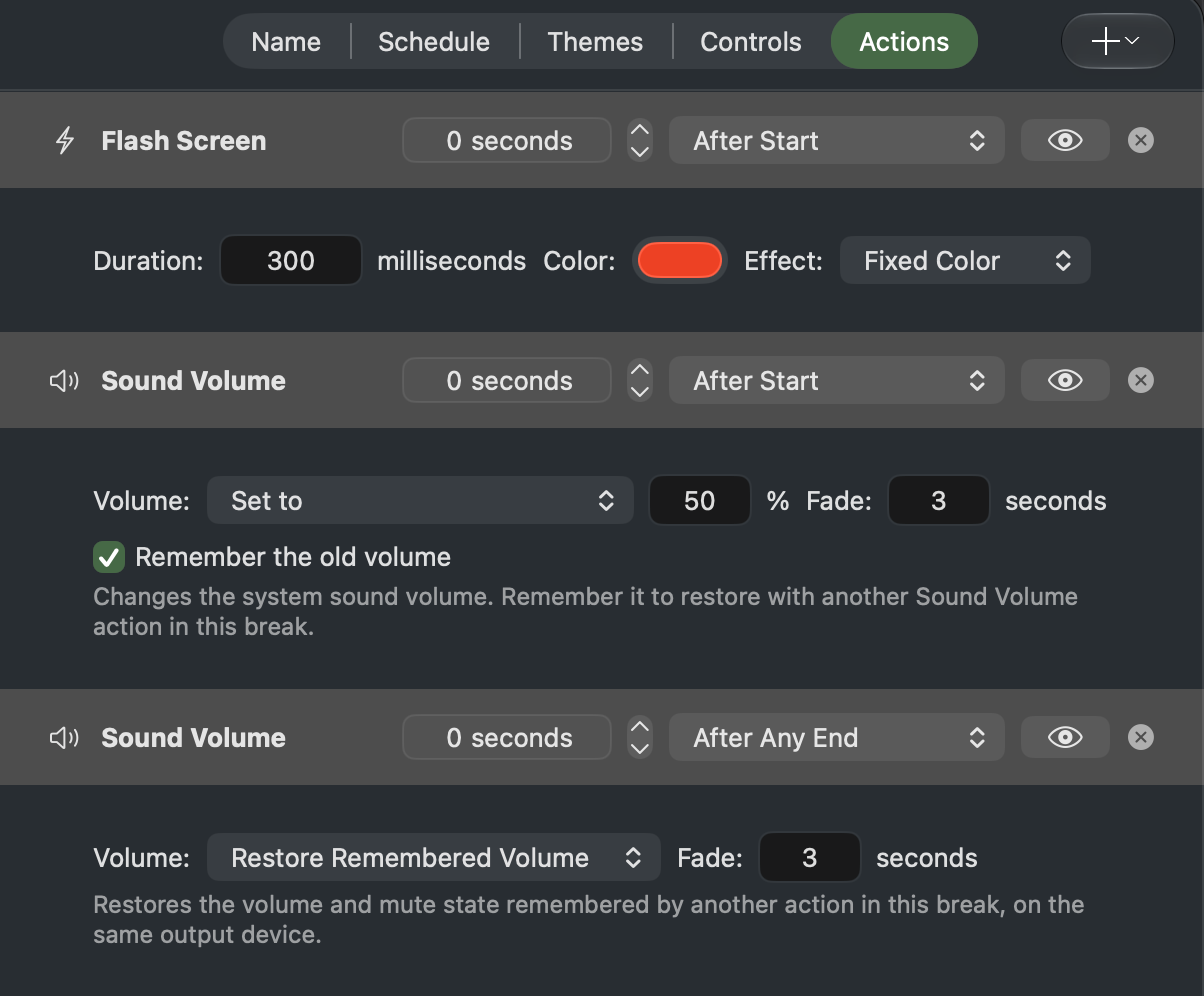Toggle eye on Sound Volume After Any End
The height and width of the screenshot is (996, 1204).
point(1065,738)
